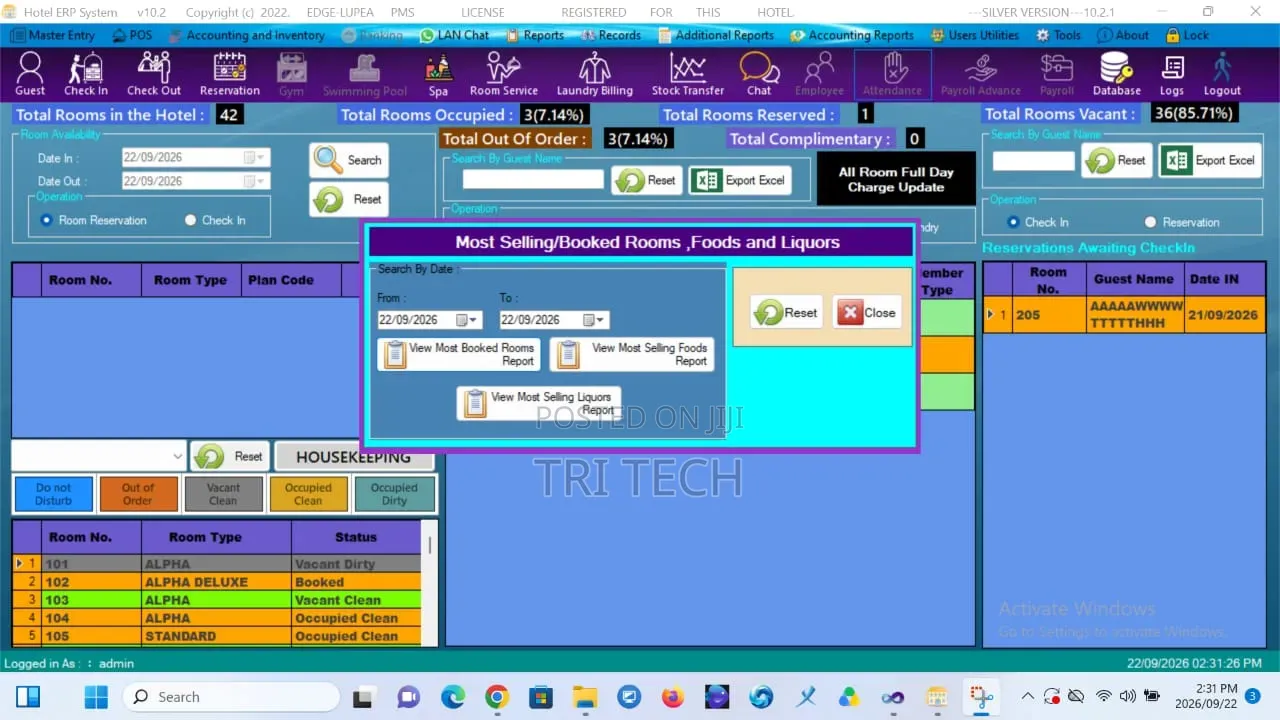
Task: Open the Master Entry menu
Action: click(x=54, y=35)
